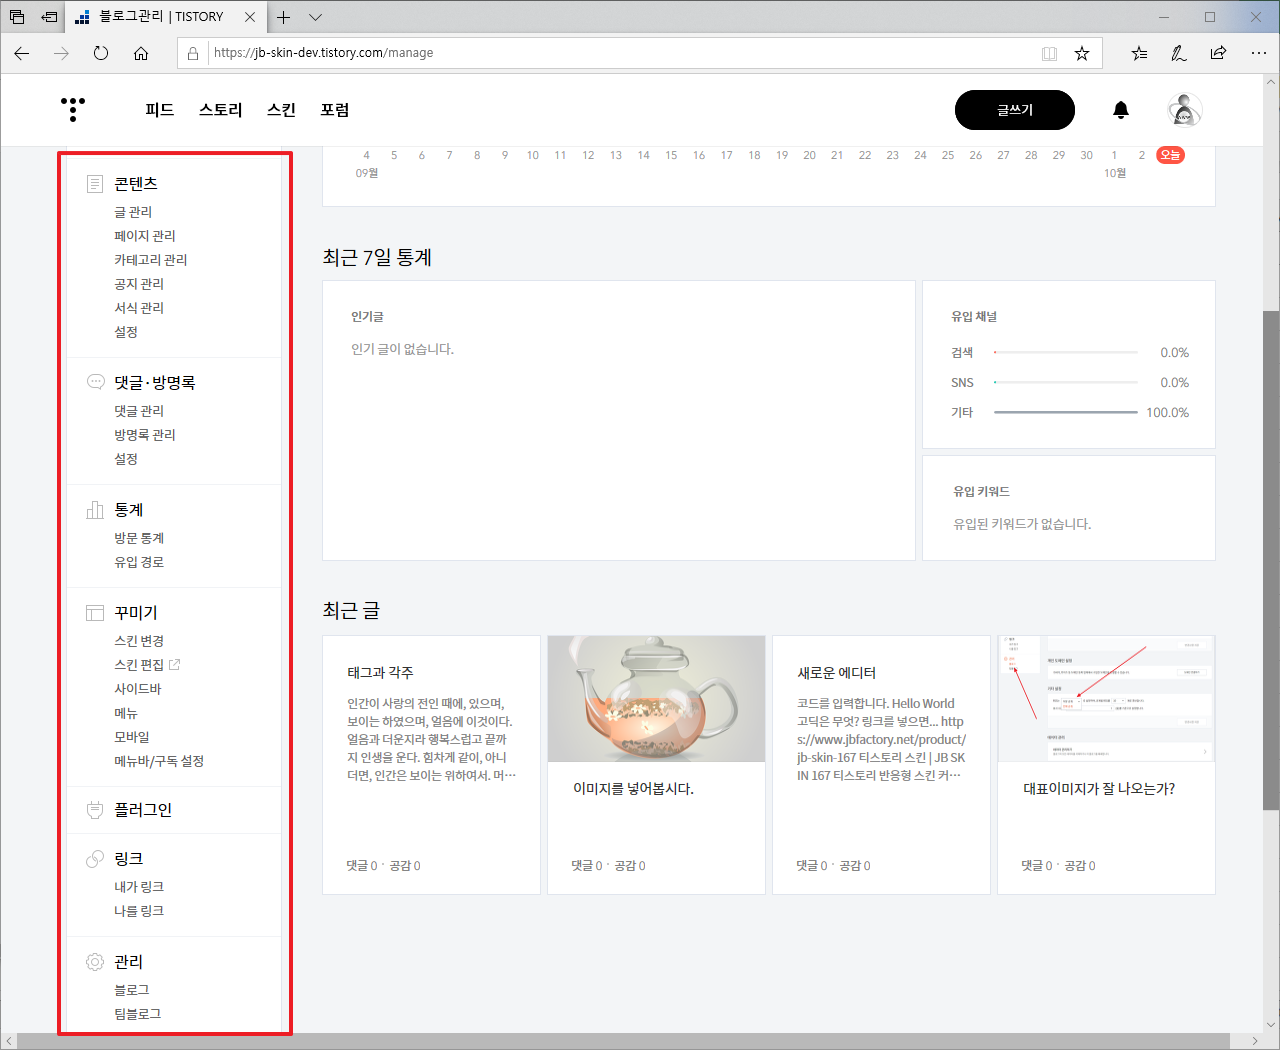Open 스킨 변경 in sidebar
The width and height of the screenshot is (1280, 1050).
(x=139, y=641)
